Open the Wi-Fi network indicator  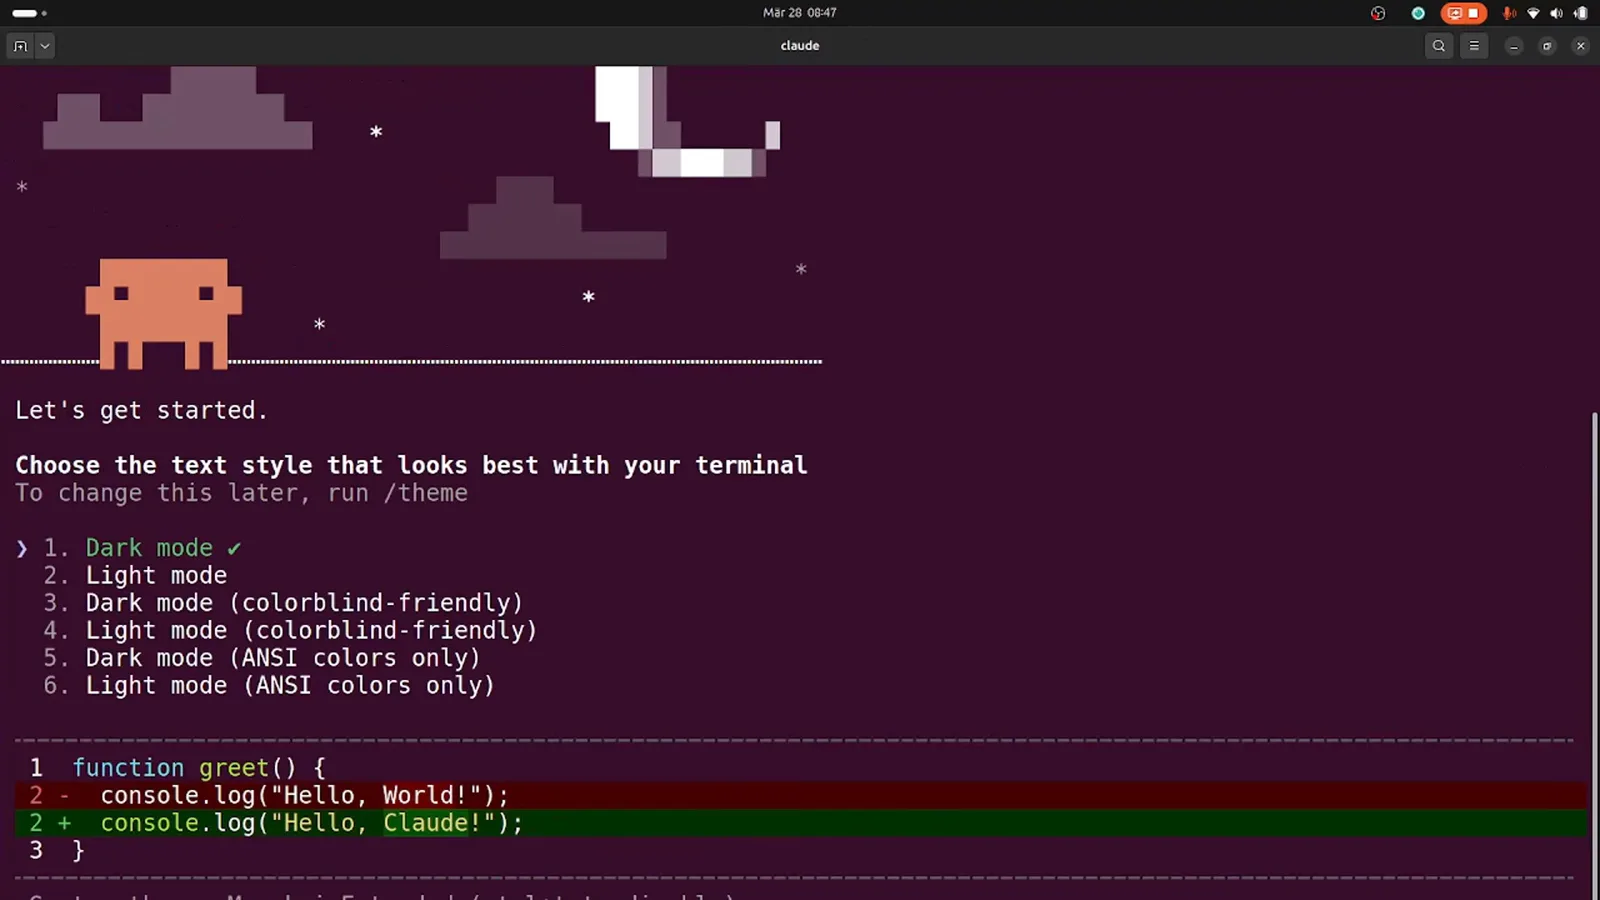tap(1533, 13)
